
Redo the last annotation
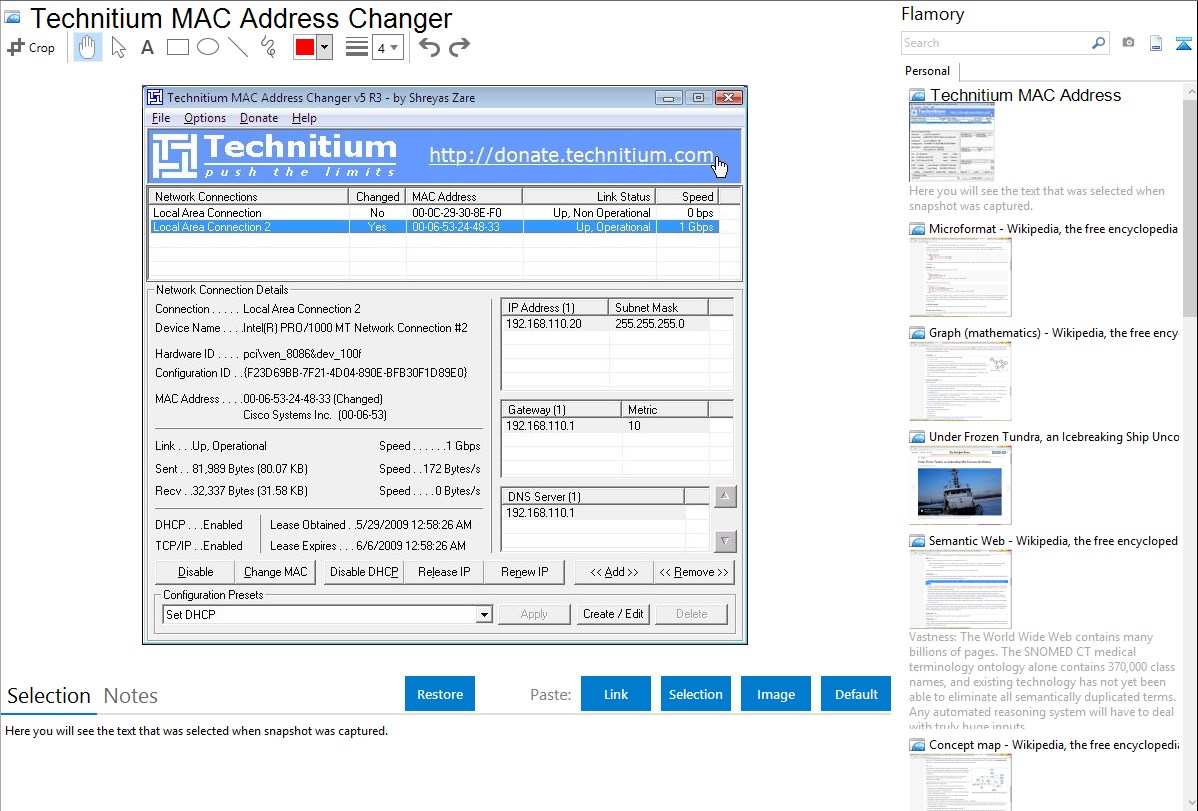[459, 47]
